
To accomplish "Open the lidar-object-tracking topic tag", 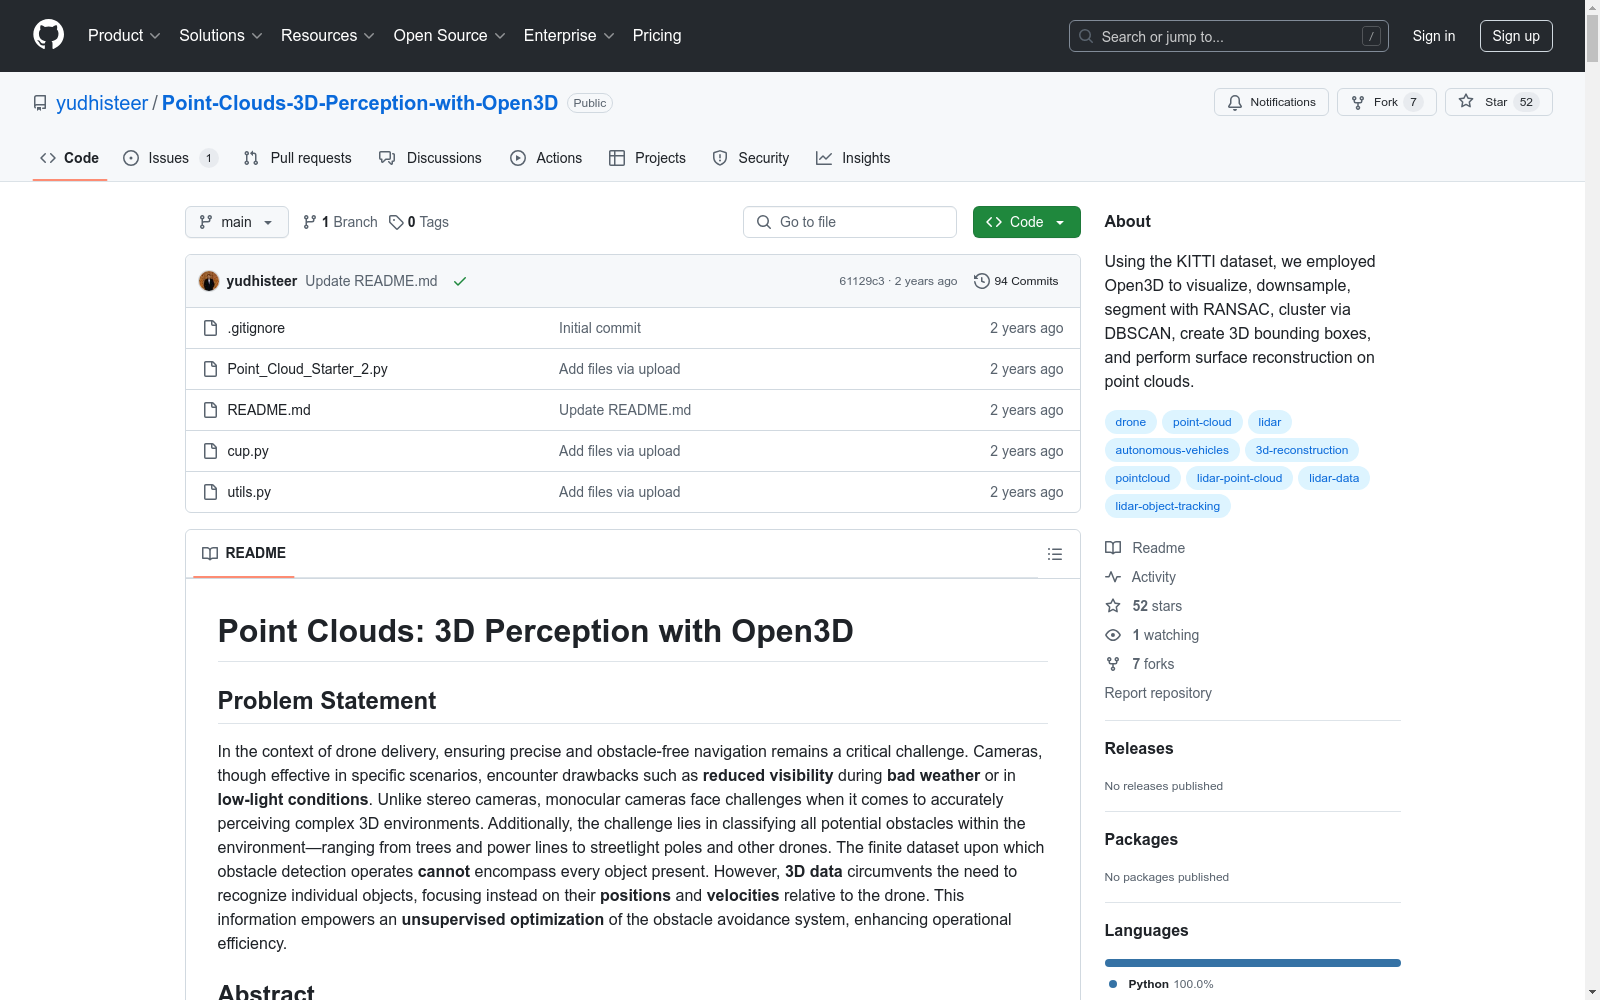I will 1168,506.
